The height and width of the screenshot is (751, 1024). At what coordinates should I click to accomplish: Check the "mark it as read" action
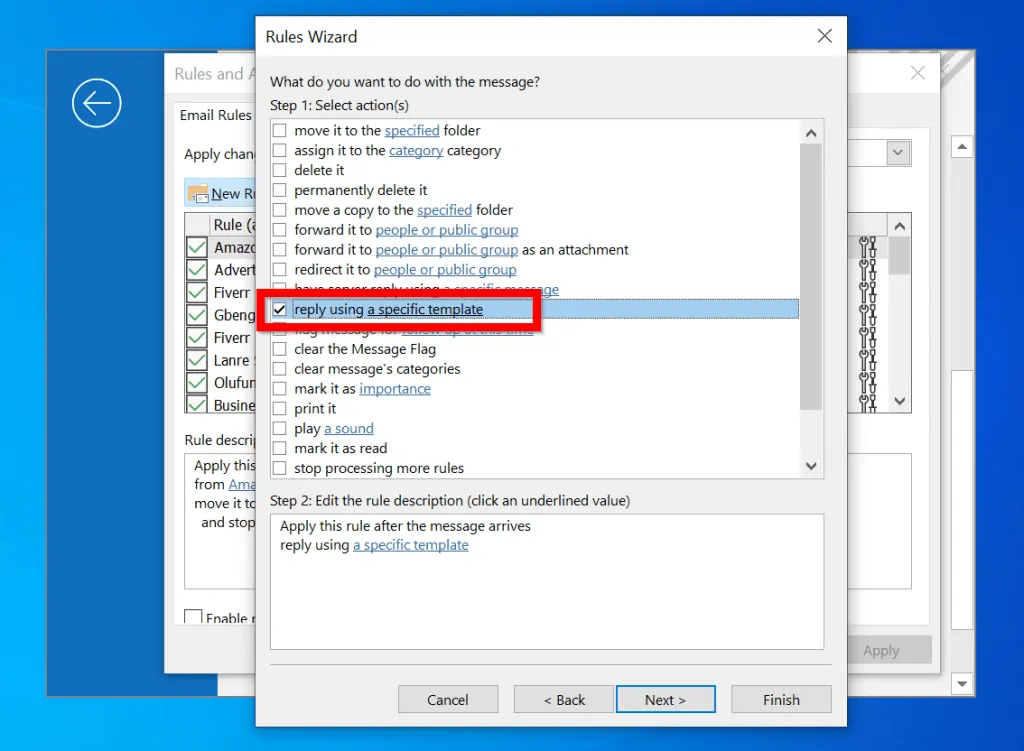click(x=278, y=447)
